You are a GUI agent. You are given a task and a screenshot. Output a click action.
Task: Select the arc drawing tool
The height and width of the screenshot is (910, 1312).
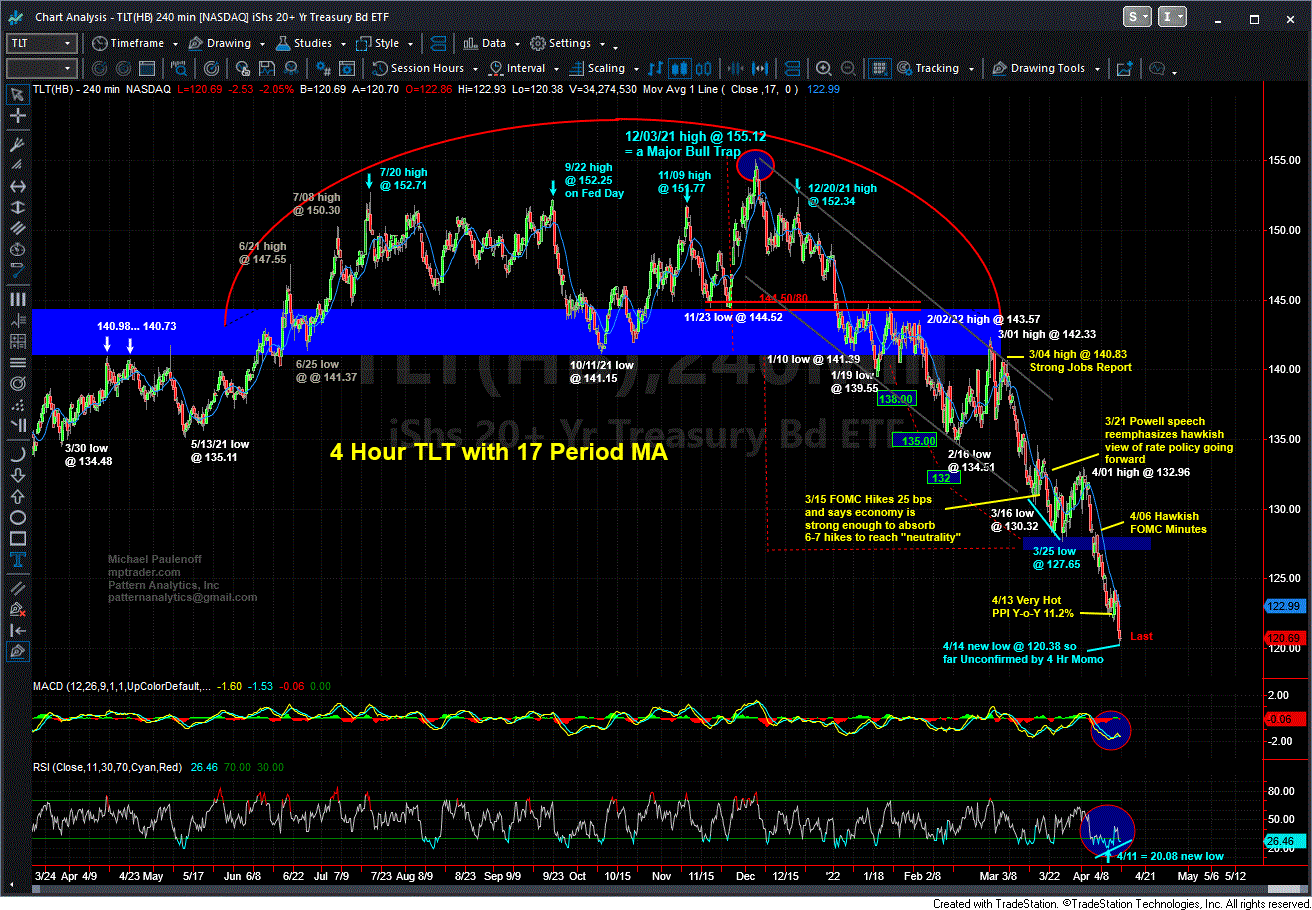click(x=17, y=456)
